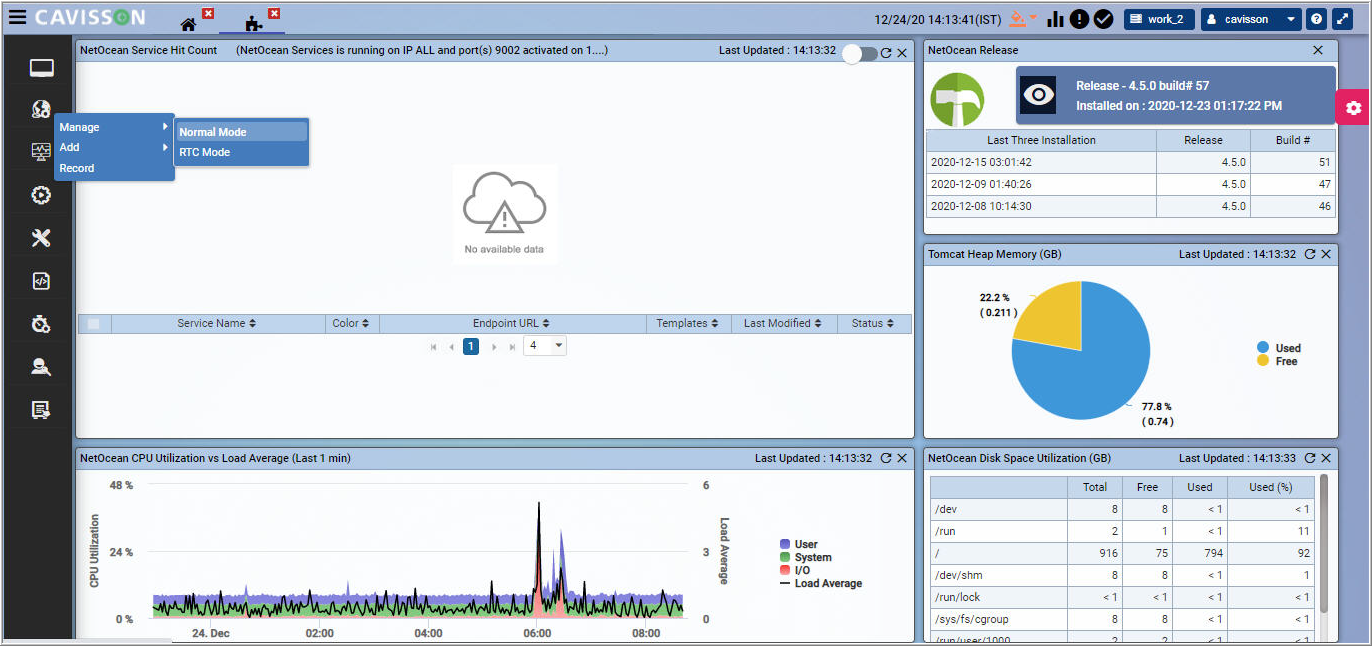Select RTC Mode from submenu
This screenshot has width=1372, height=646.
tap(241, 152)
